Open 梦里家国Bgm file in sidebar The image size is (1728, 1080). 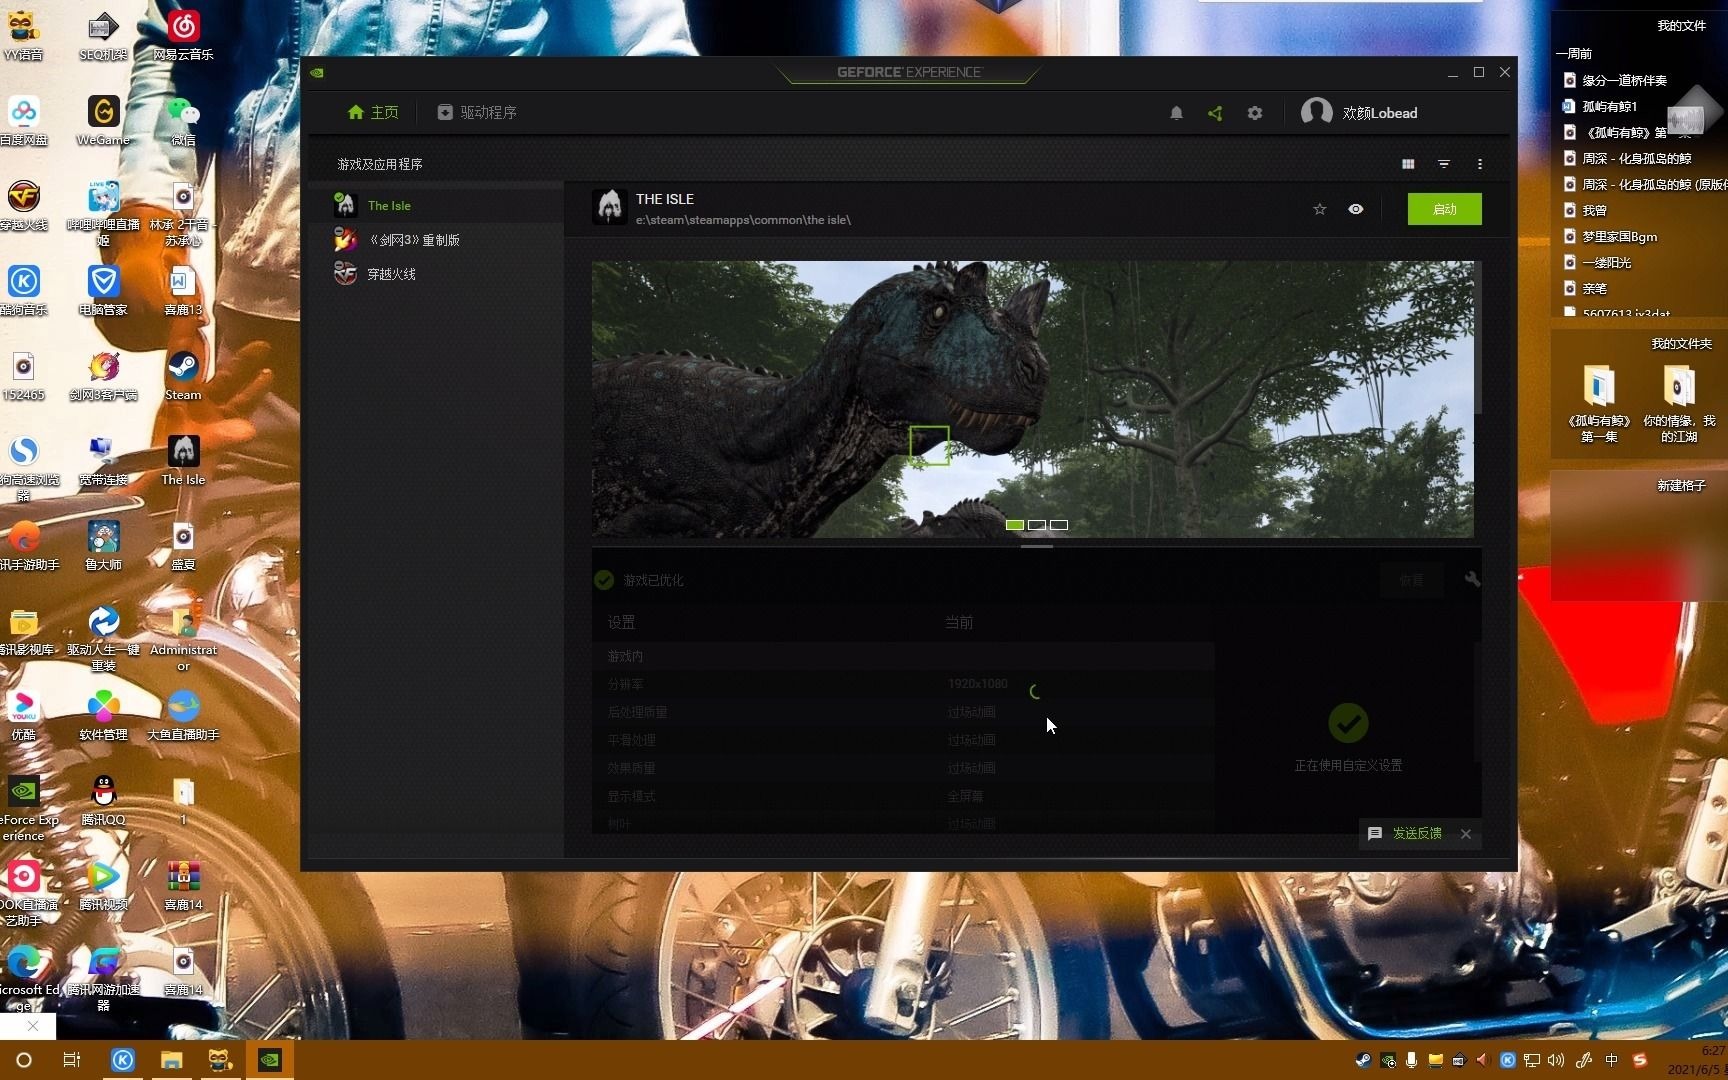pyautogui.click(x=1611, y=236)
